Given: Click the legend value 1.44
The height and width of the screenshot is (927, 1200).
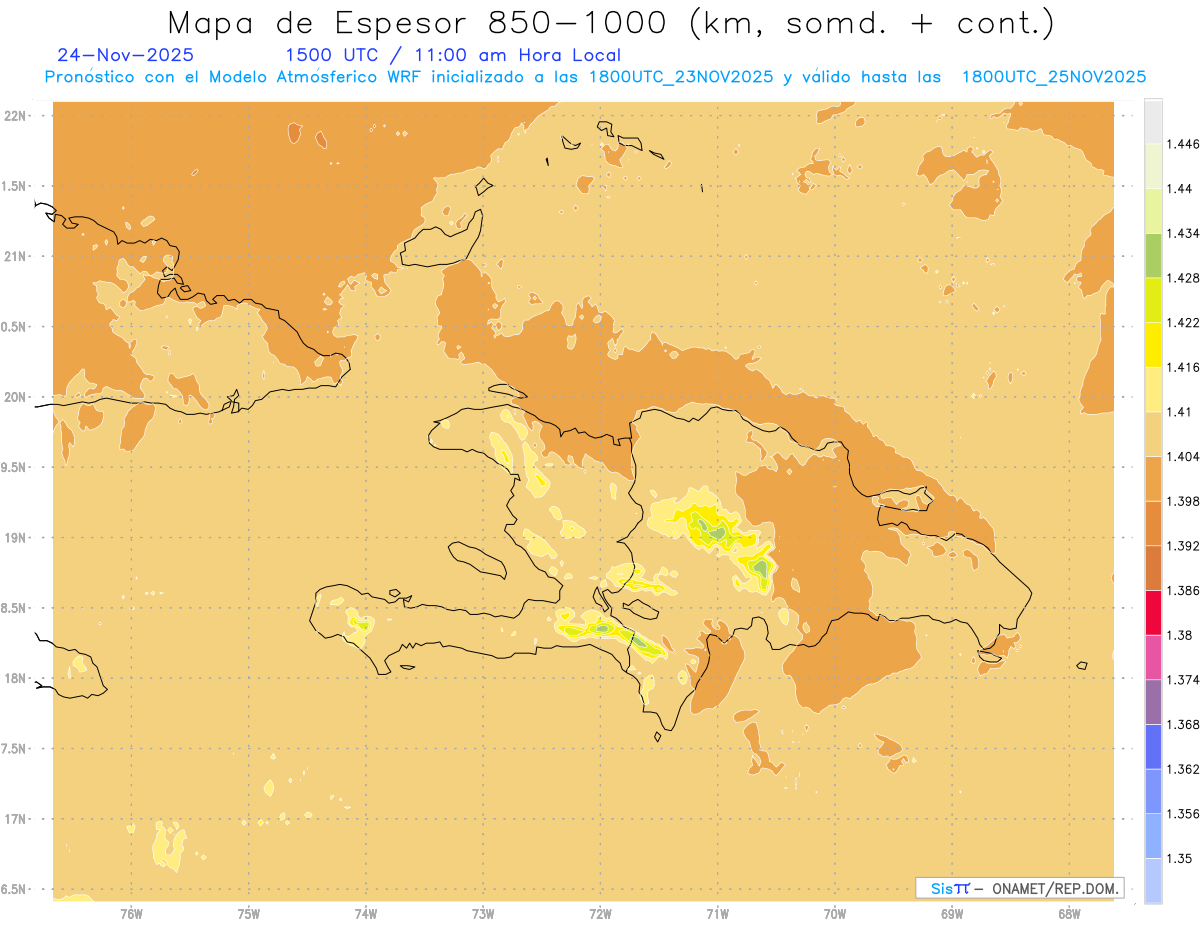Looking at the screenshot, I should click(x=1178, y=189).
